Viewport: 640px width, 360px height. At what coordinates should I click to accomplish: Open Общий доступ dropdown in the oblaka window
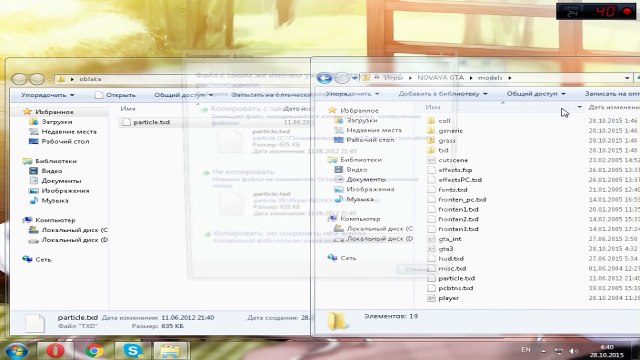pyautogui.click(x=184, y=95)
